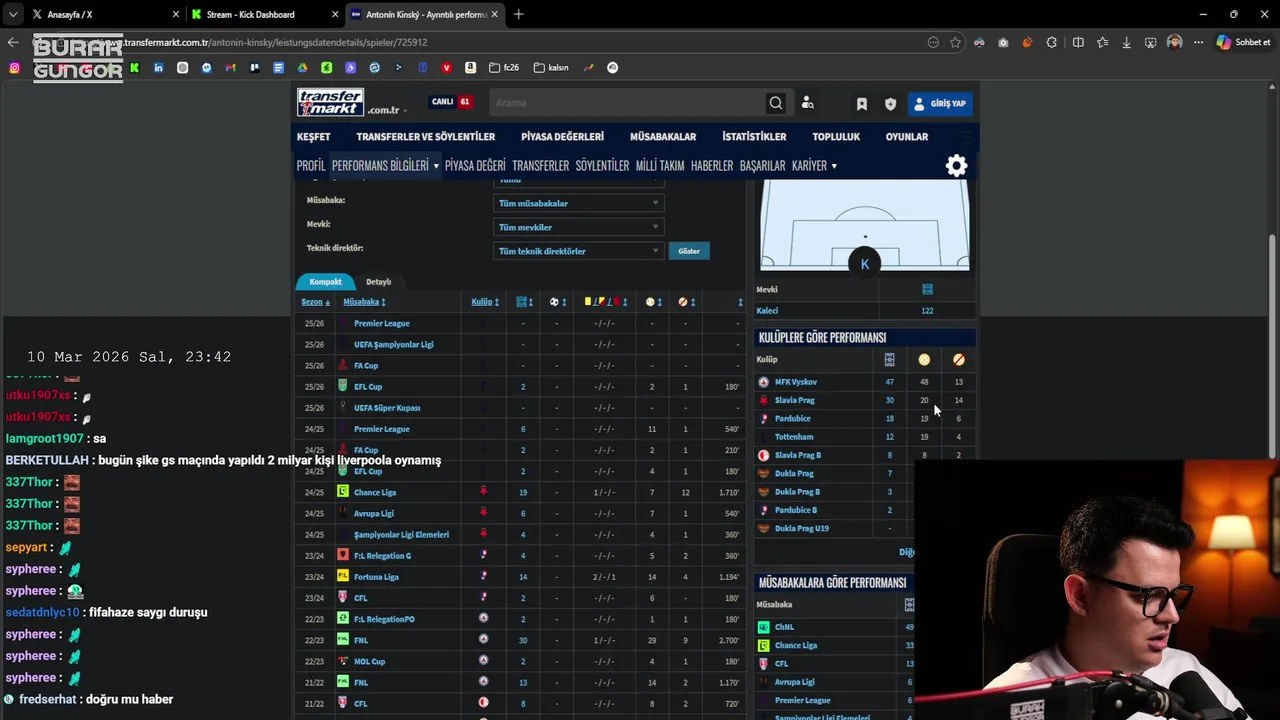Click the goalkeeper K marker on pitch
1280x720 pixels.
tap(865, 264)
